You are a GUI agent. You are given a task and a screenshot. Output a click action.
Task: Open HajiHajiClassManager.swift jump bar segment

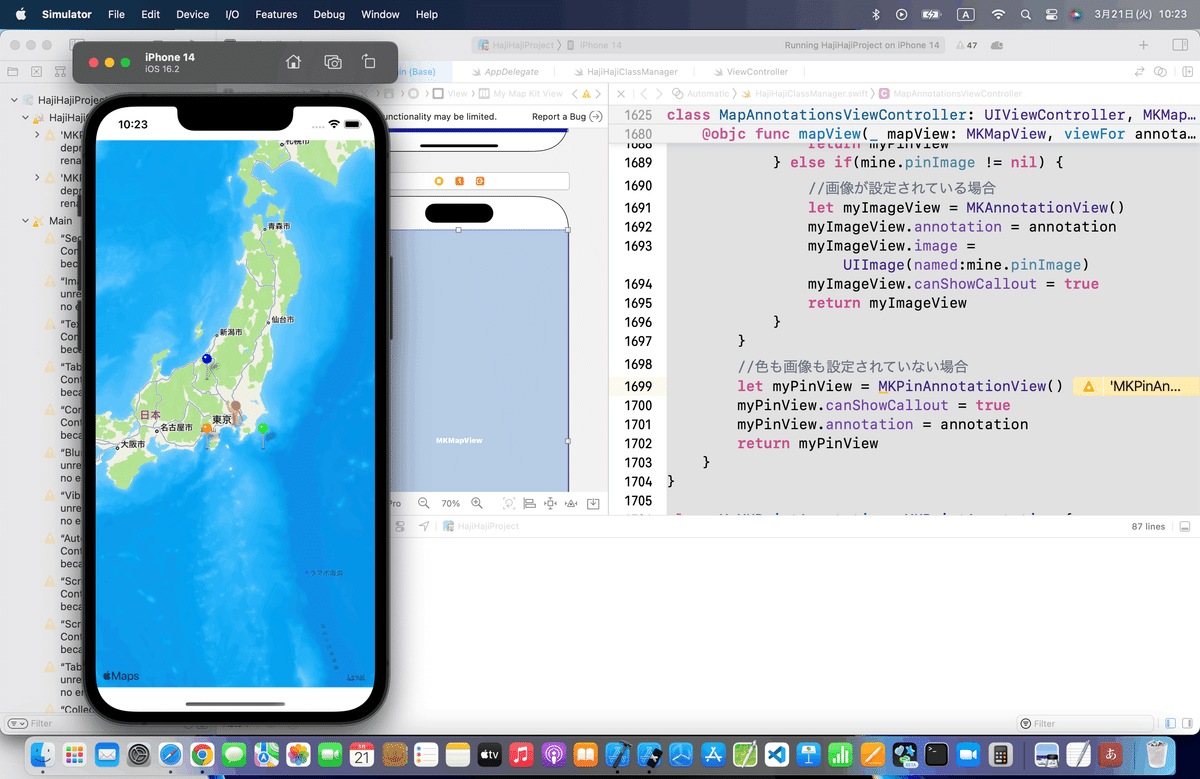click(x=805, y=93)
